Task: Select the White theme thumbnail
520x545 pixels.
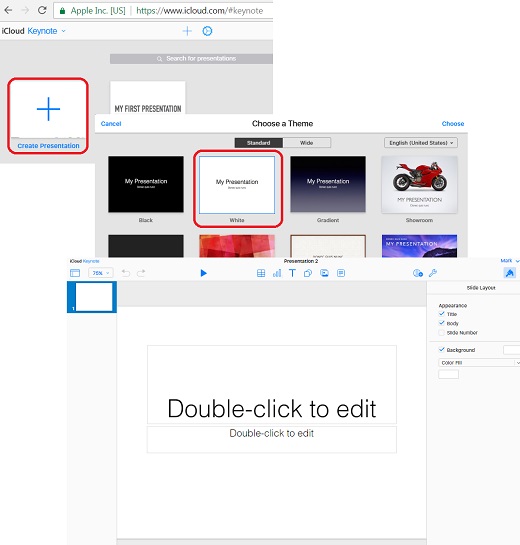Action: pos(237,185)
